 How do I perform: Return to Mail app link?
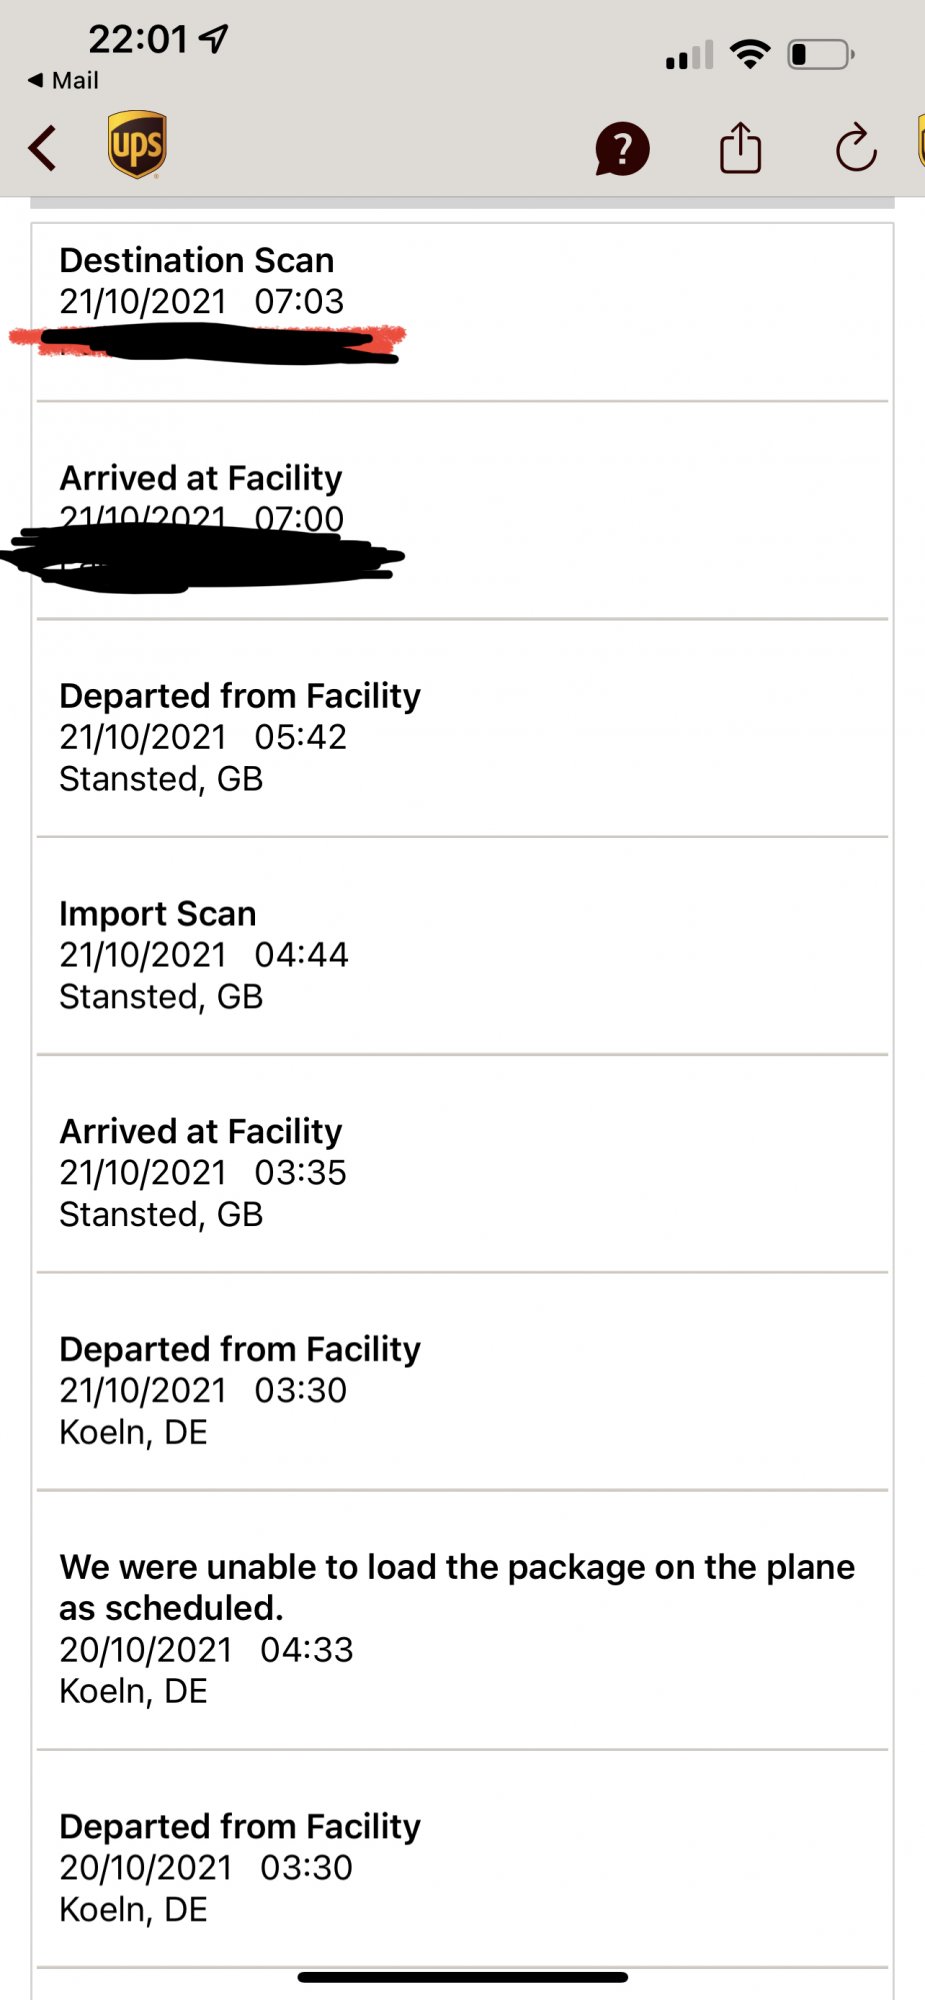pos(63,80)
